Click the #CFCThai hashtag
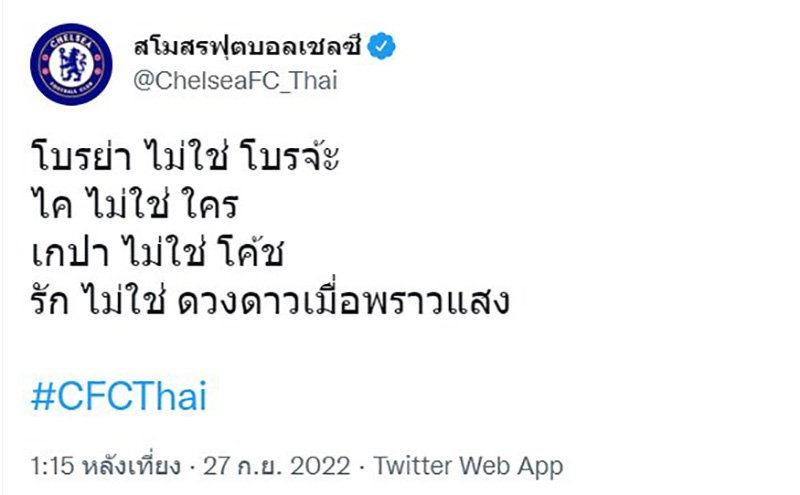This screenshot has width=800, height=495. (119, 396)
